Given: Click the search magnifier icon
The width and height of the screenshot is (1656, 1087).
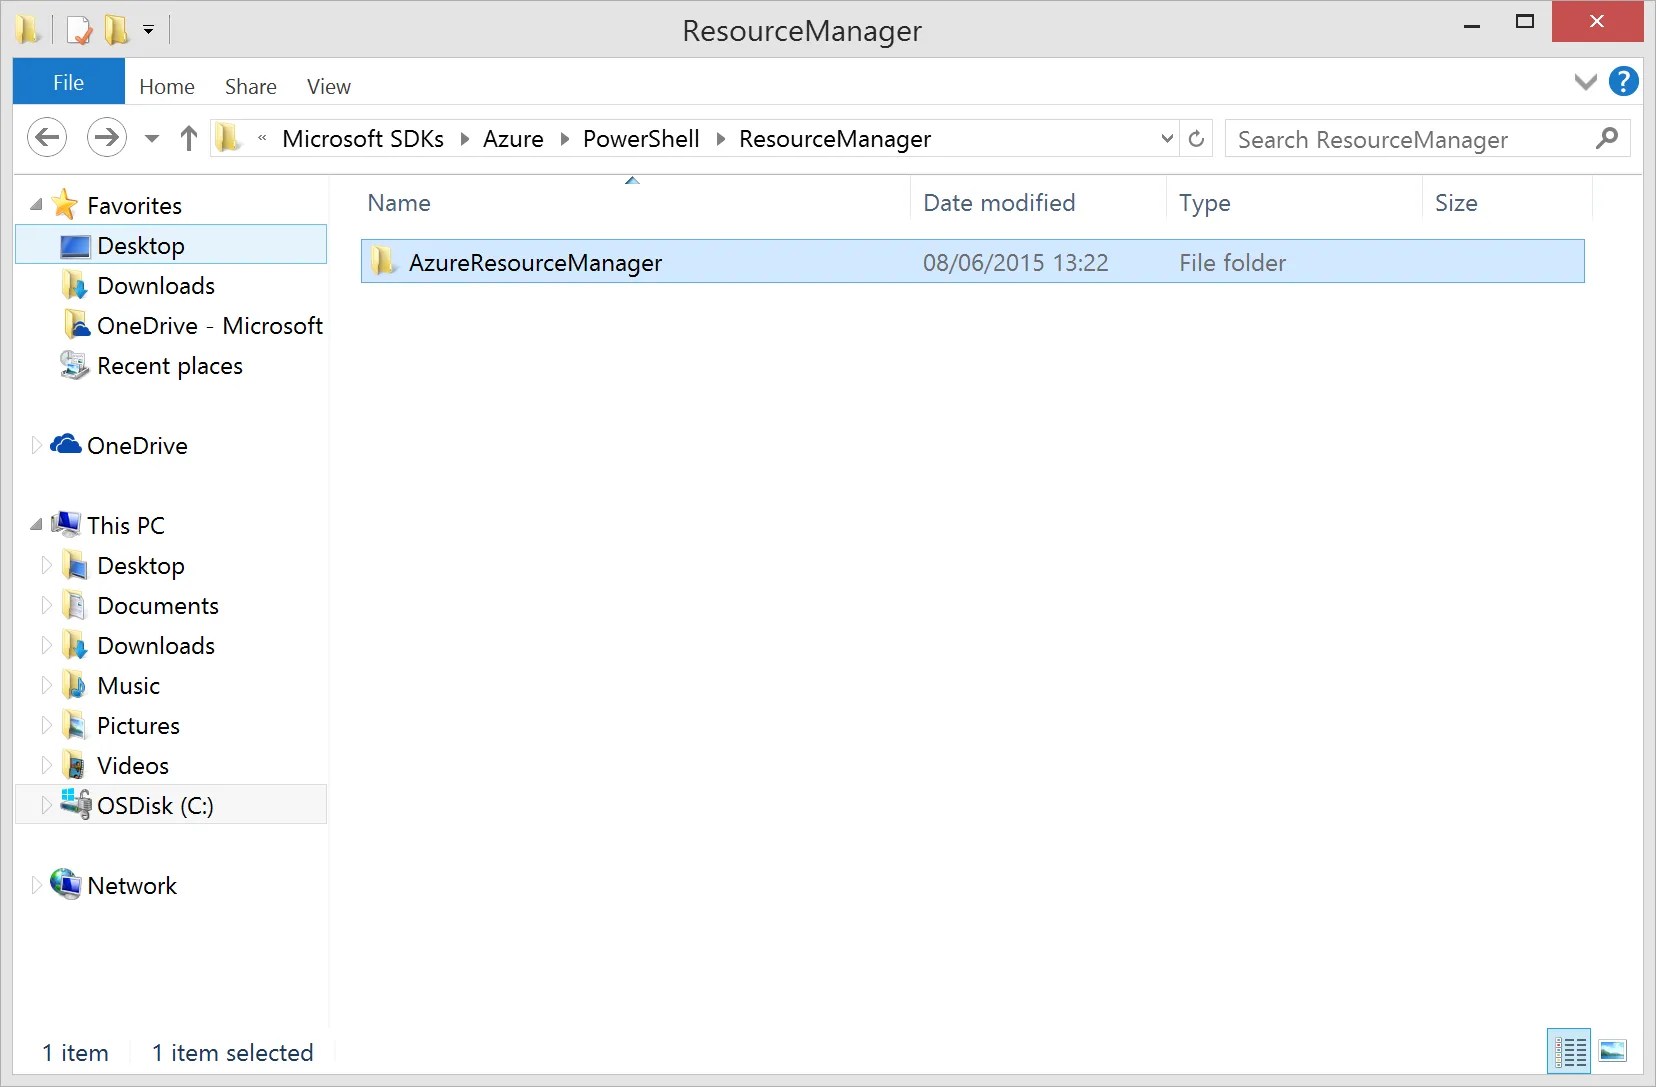Looking at the screenshot, I should click(x=1607, y=138).
